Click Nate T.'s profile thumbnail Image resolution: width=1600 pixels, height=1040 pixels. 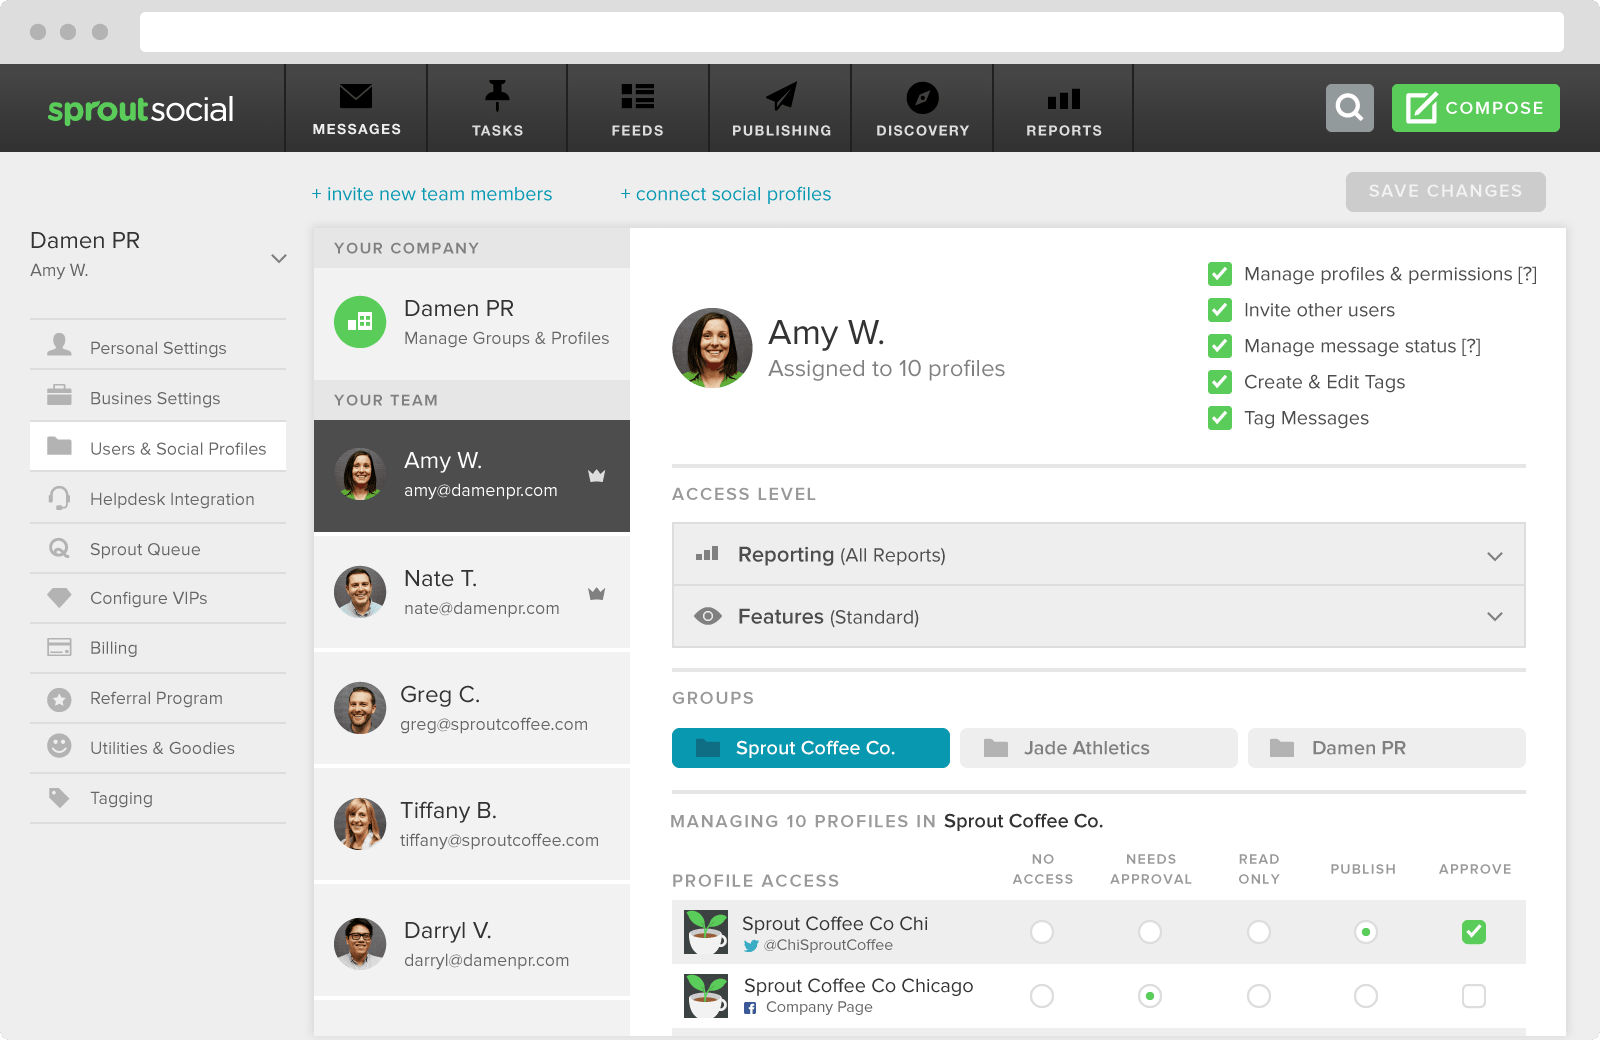359,591
